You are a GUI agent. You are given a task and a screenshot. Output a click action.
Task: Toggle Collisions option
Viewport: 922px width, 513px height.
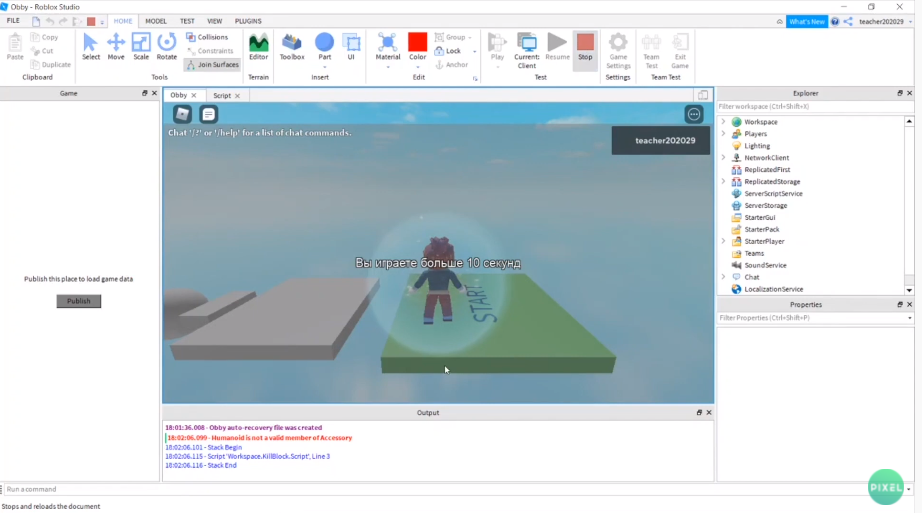[207, 37]
